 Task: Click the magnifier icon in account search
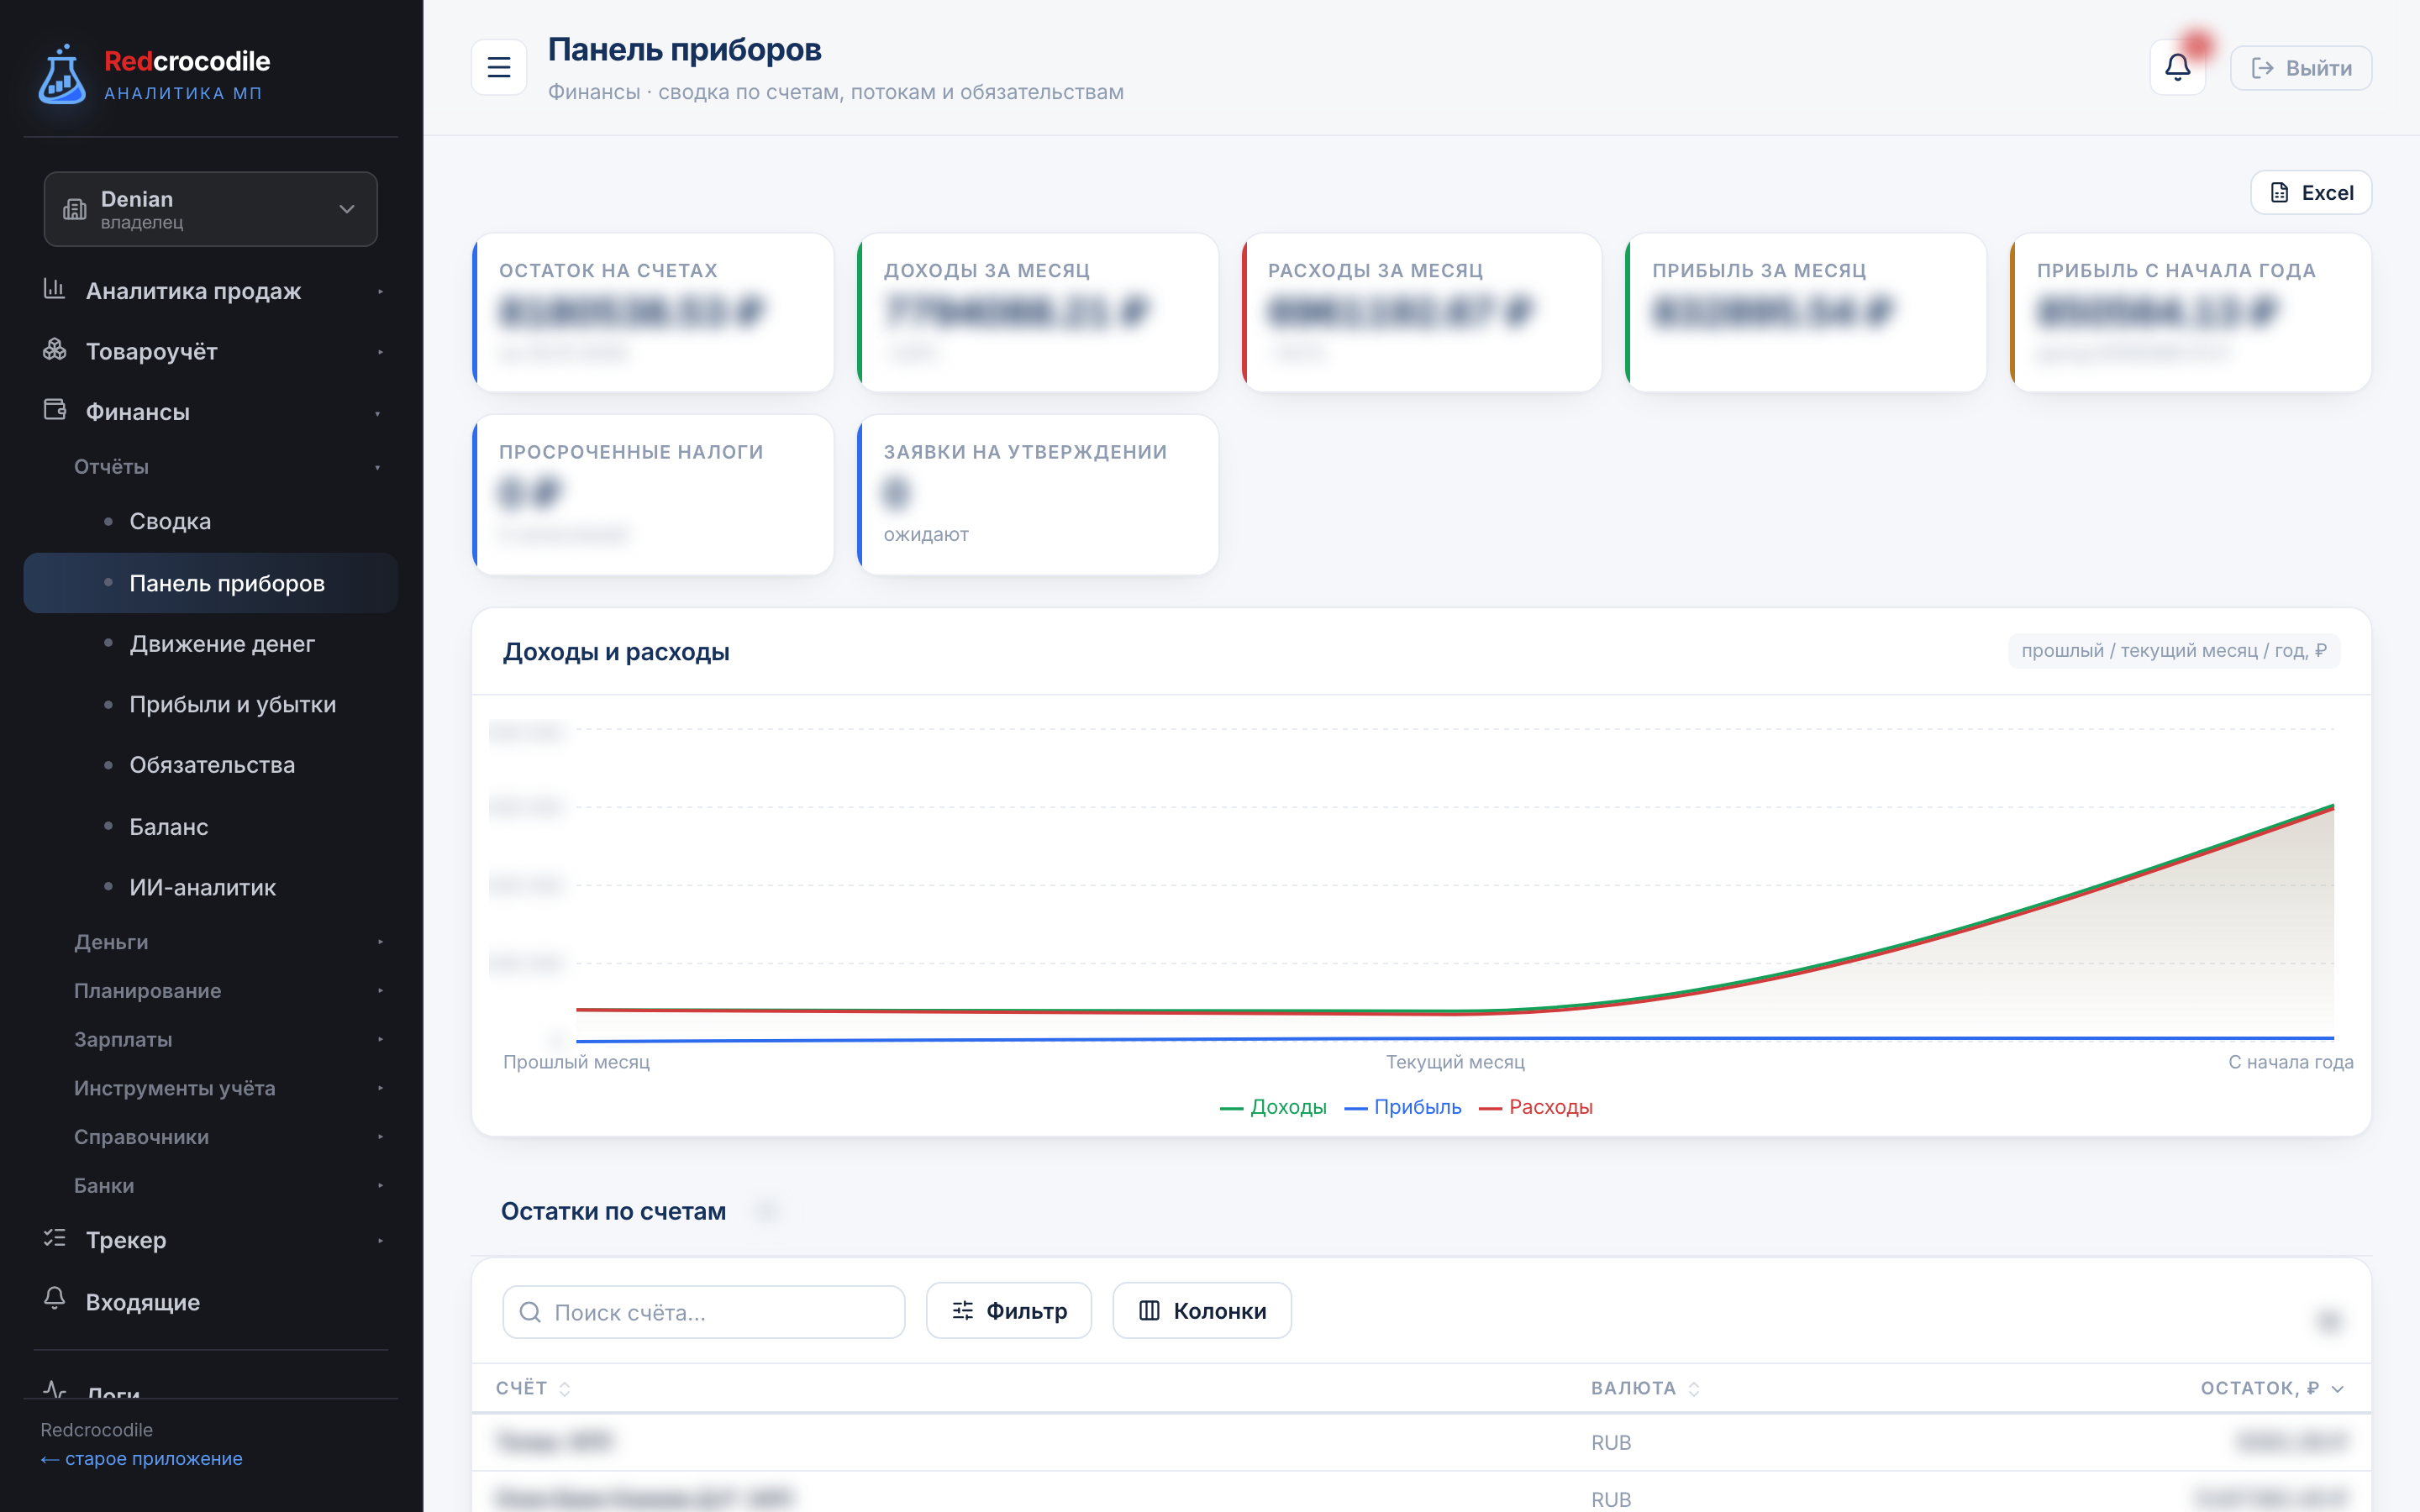(531, 1312)
